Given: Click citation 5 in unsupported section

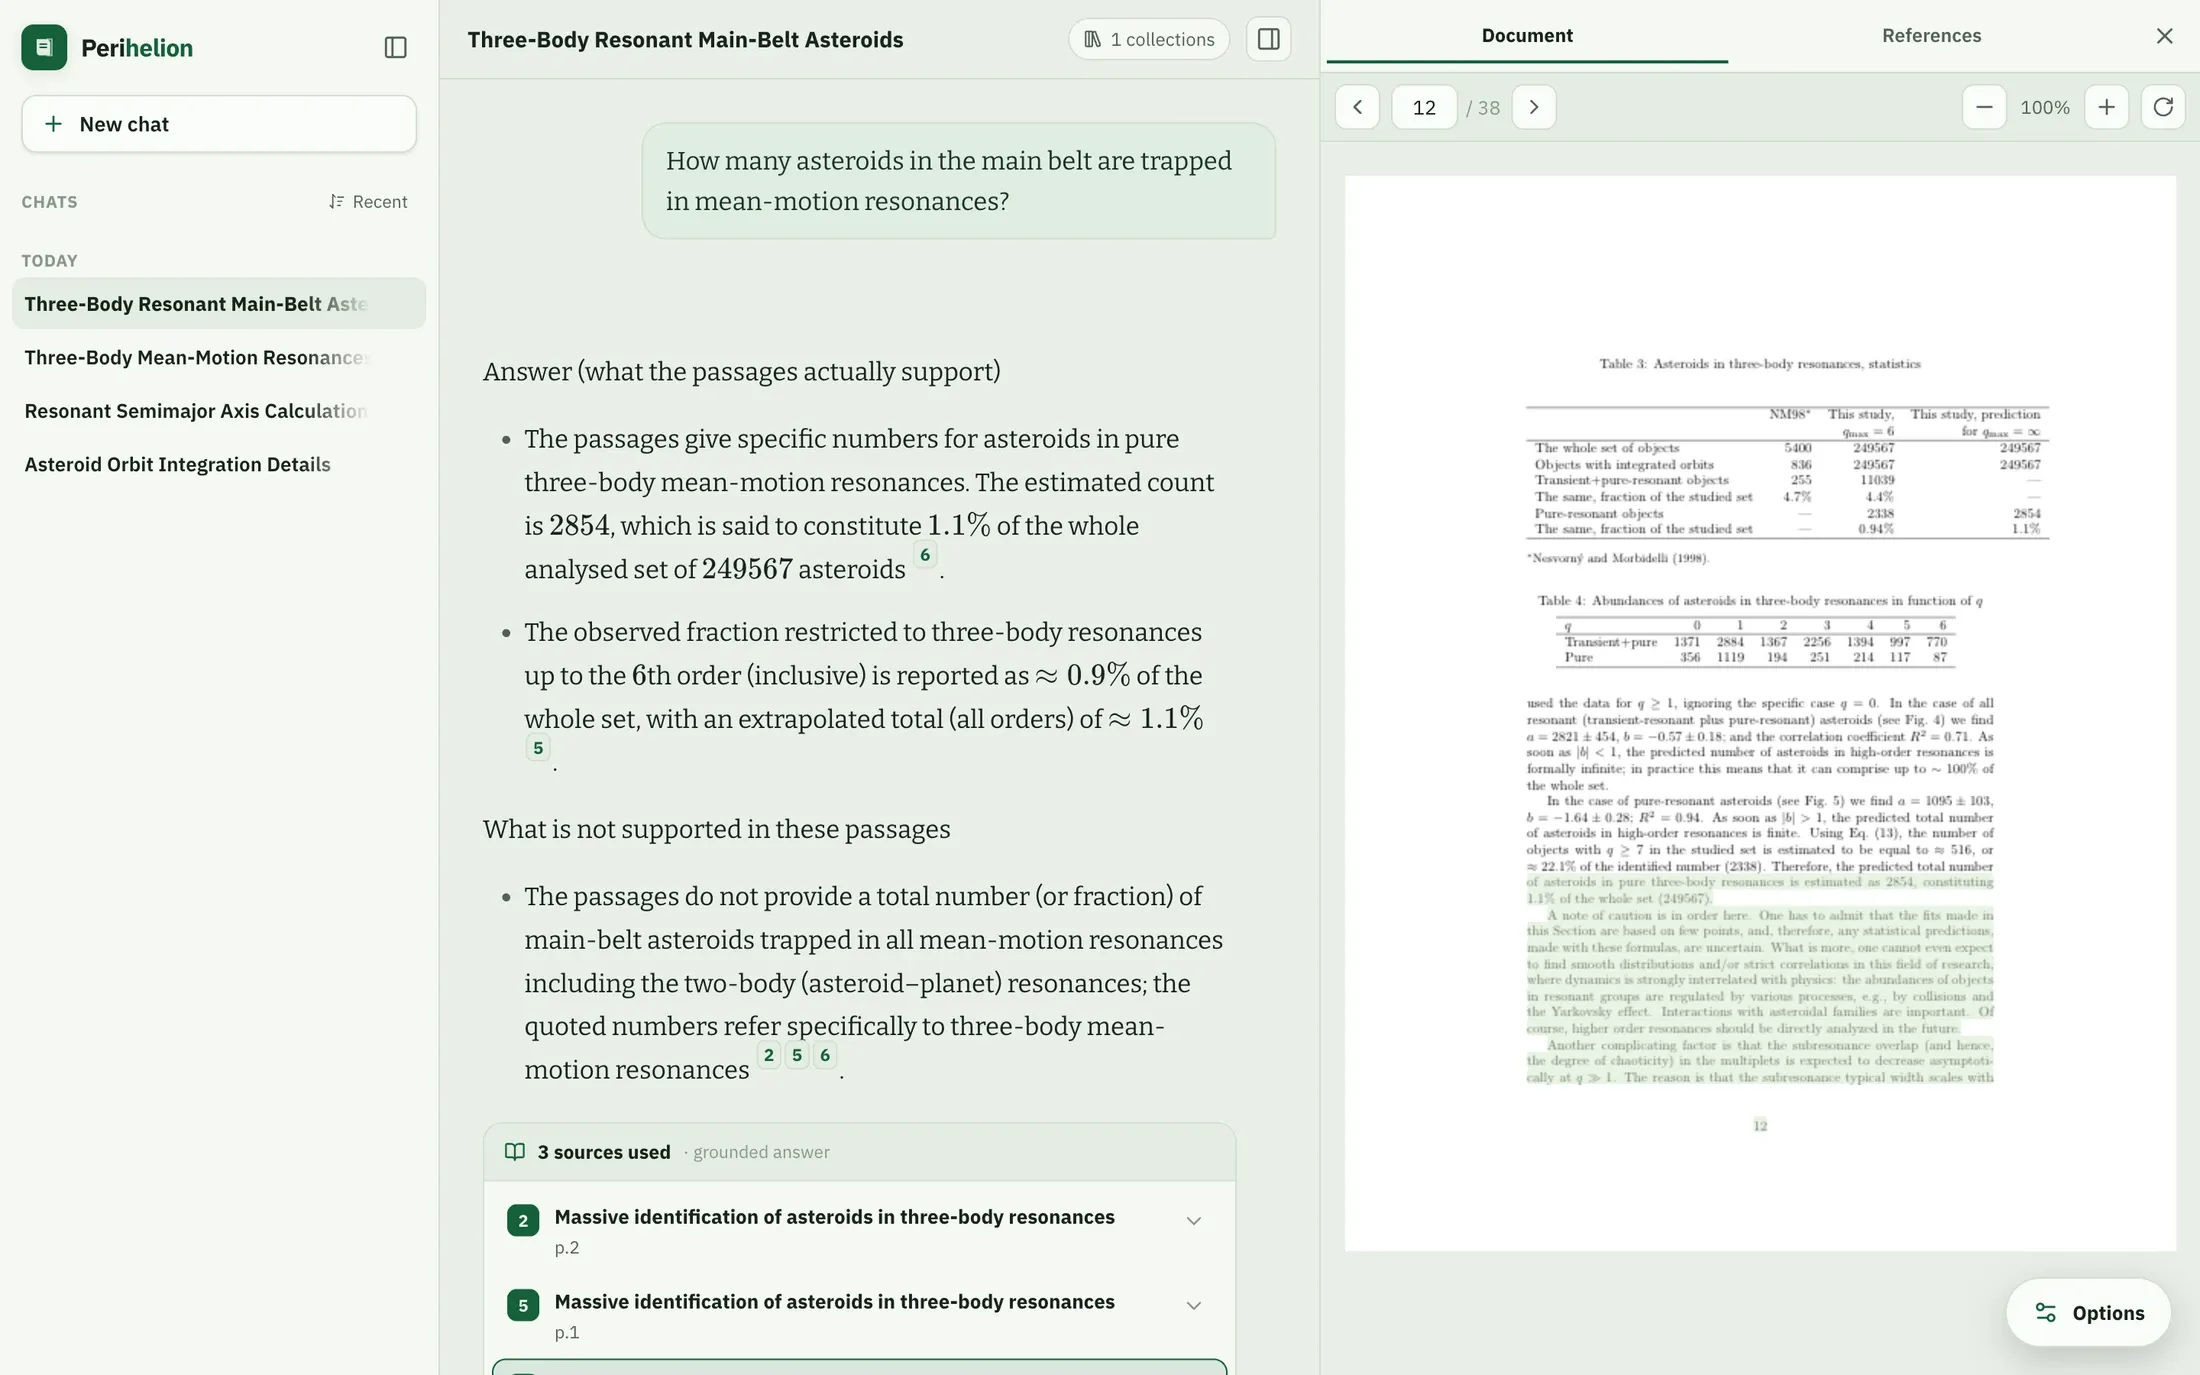Looking at the screenshot, I should pyautogui.click(x=796, y=1055).
